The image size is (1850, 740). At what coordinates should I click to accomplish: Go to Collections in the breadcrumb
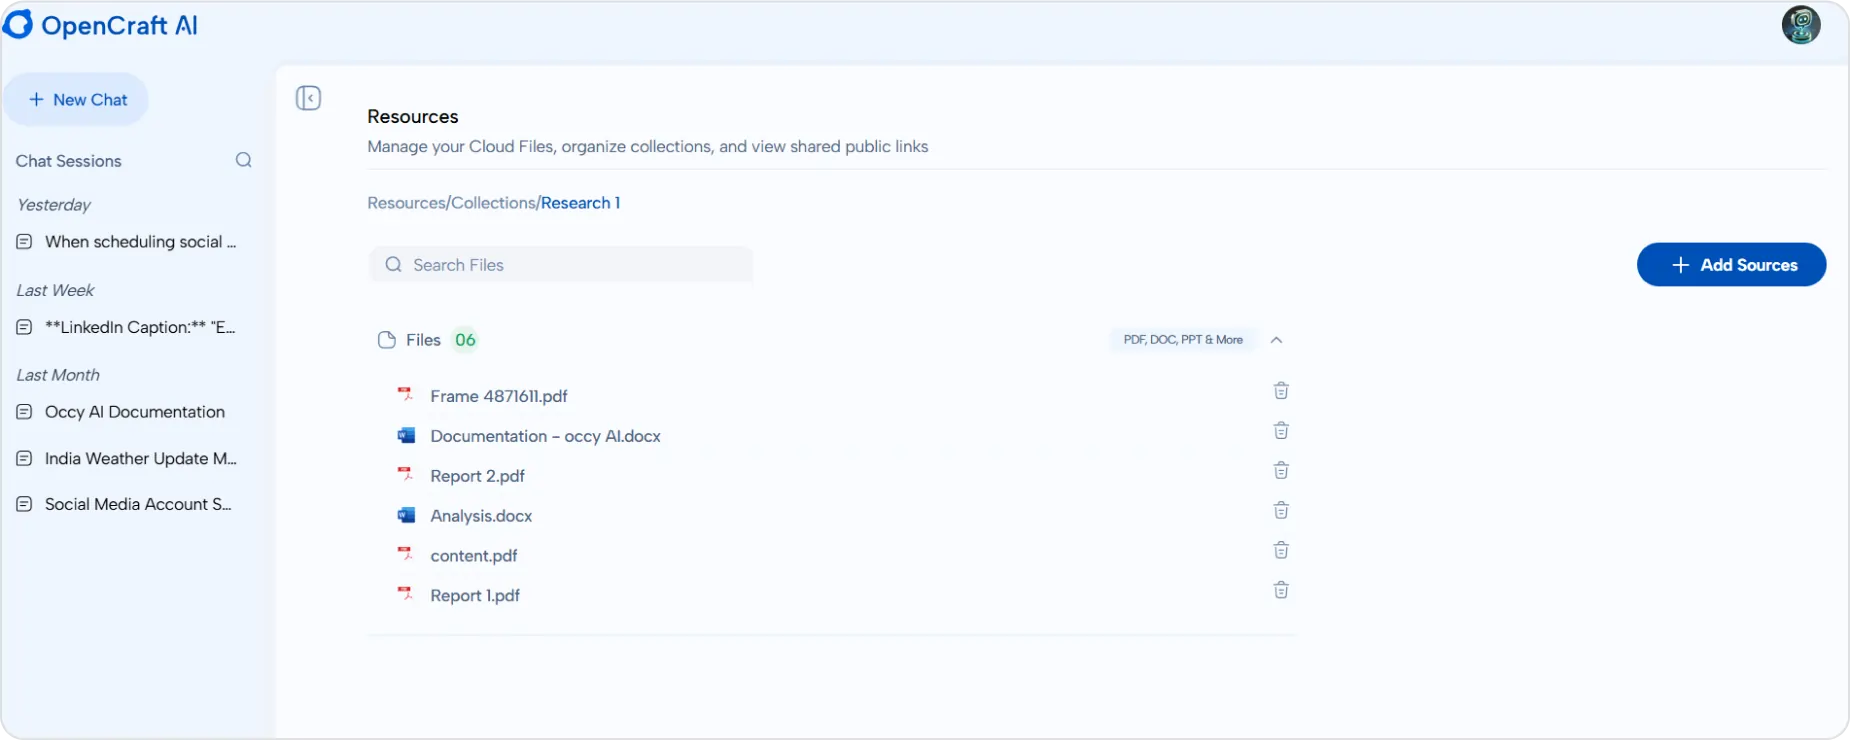pos(493,203)
